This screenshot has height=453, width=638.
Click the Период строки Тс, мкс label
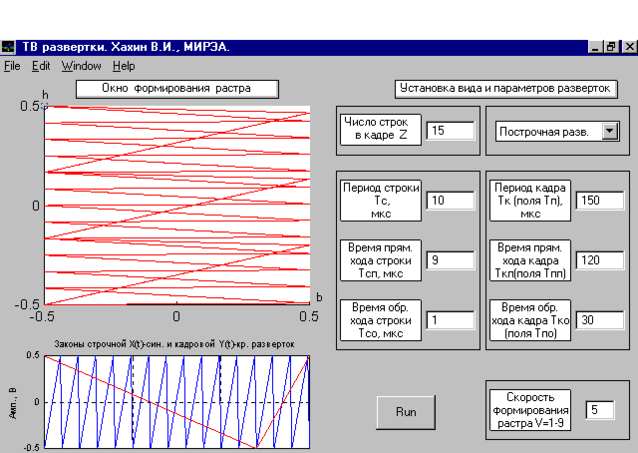[x=380, y=201]
